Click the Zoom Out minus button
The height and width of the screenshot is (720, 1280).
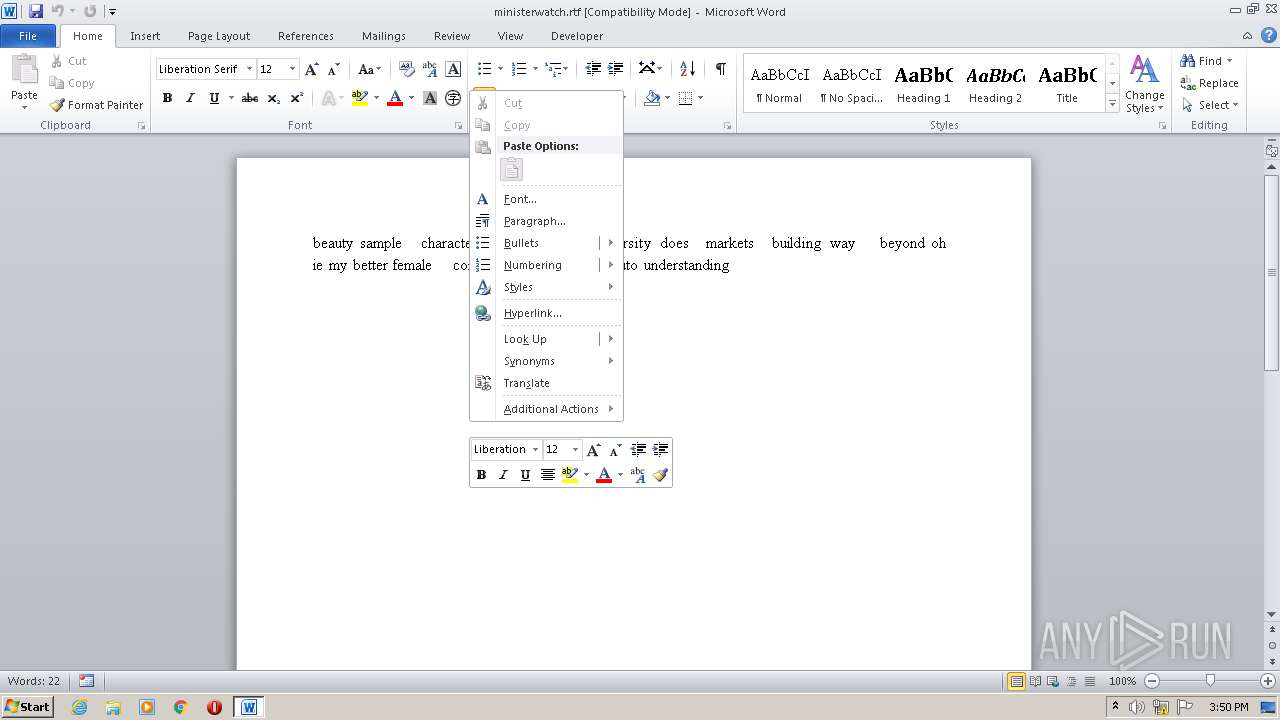coord(1152,681)
